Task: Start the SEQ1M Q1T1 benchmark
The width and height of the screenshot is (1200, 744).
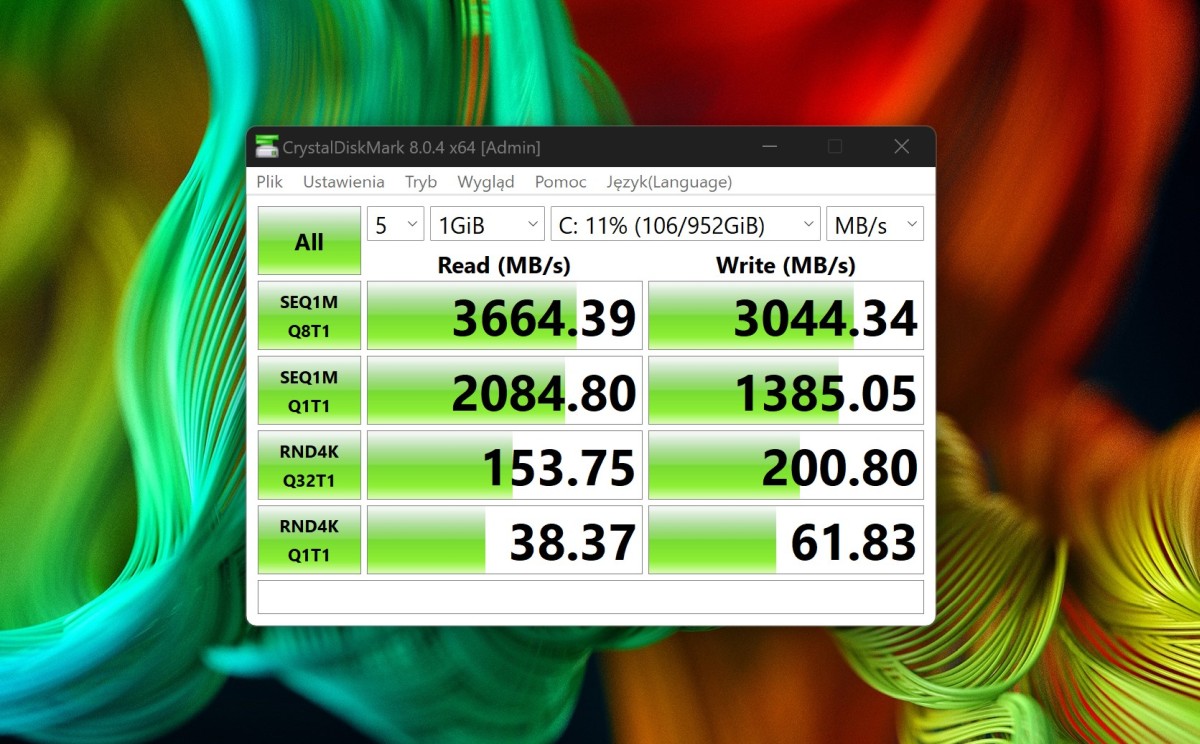Action: tap(309, 391)
